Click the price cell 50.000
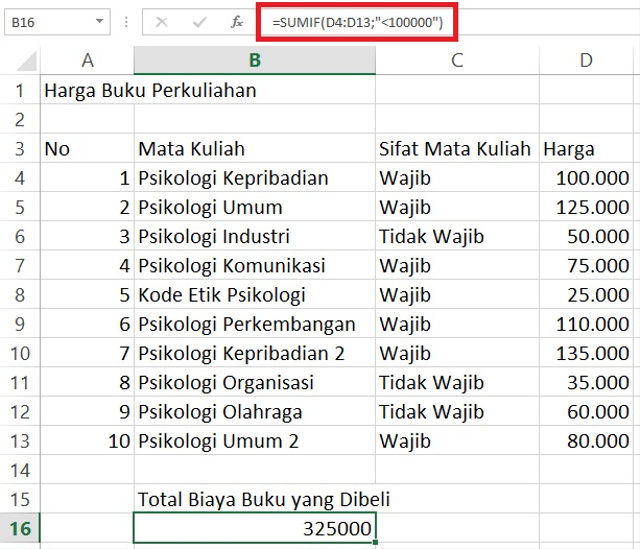640x549 pixels. click(586, 236)
